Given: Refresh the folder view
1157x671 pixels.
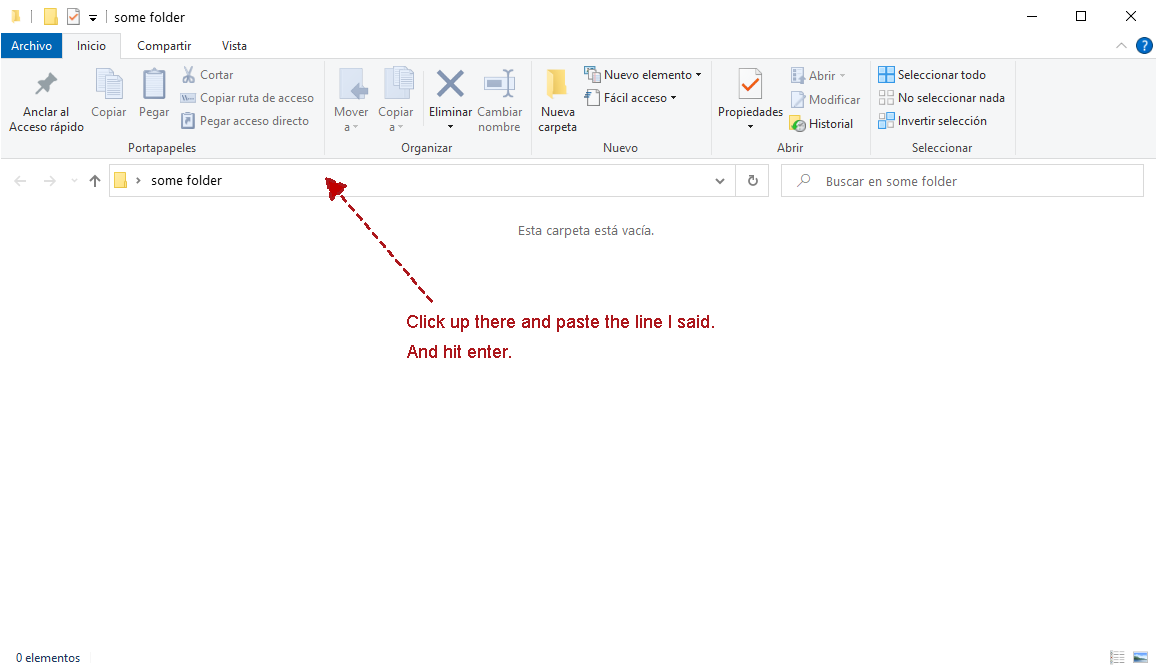Looking at the screenshot, I should (x=753, y=181).
